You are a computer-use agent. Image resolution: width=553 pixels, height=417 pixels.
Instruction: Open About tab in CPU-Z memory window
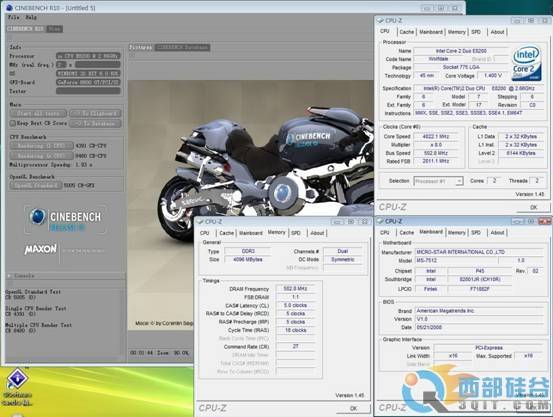(x=317, y=233)
